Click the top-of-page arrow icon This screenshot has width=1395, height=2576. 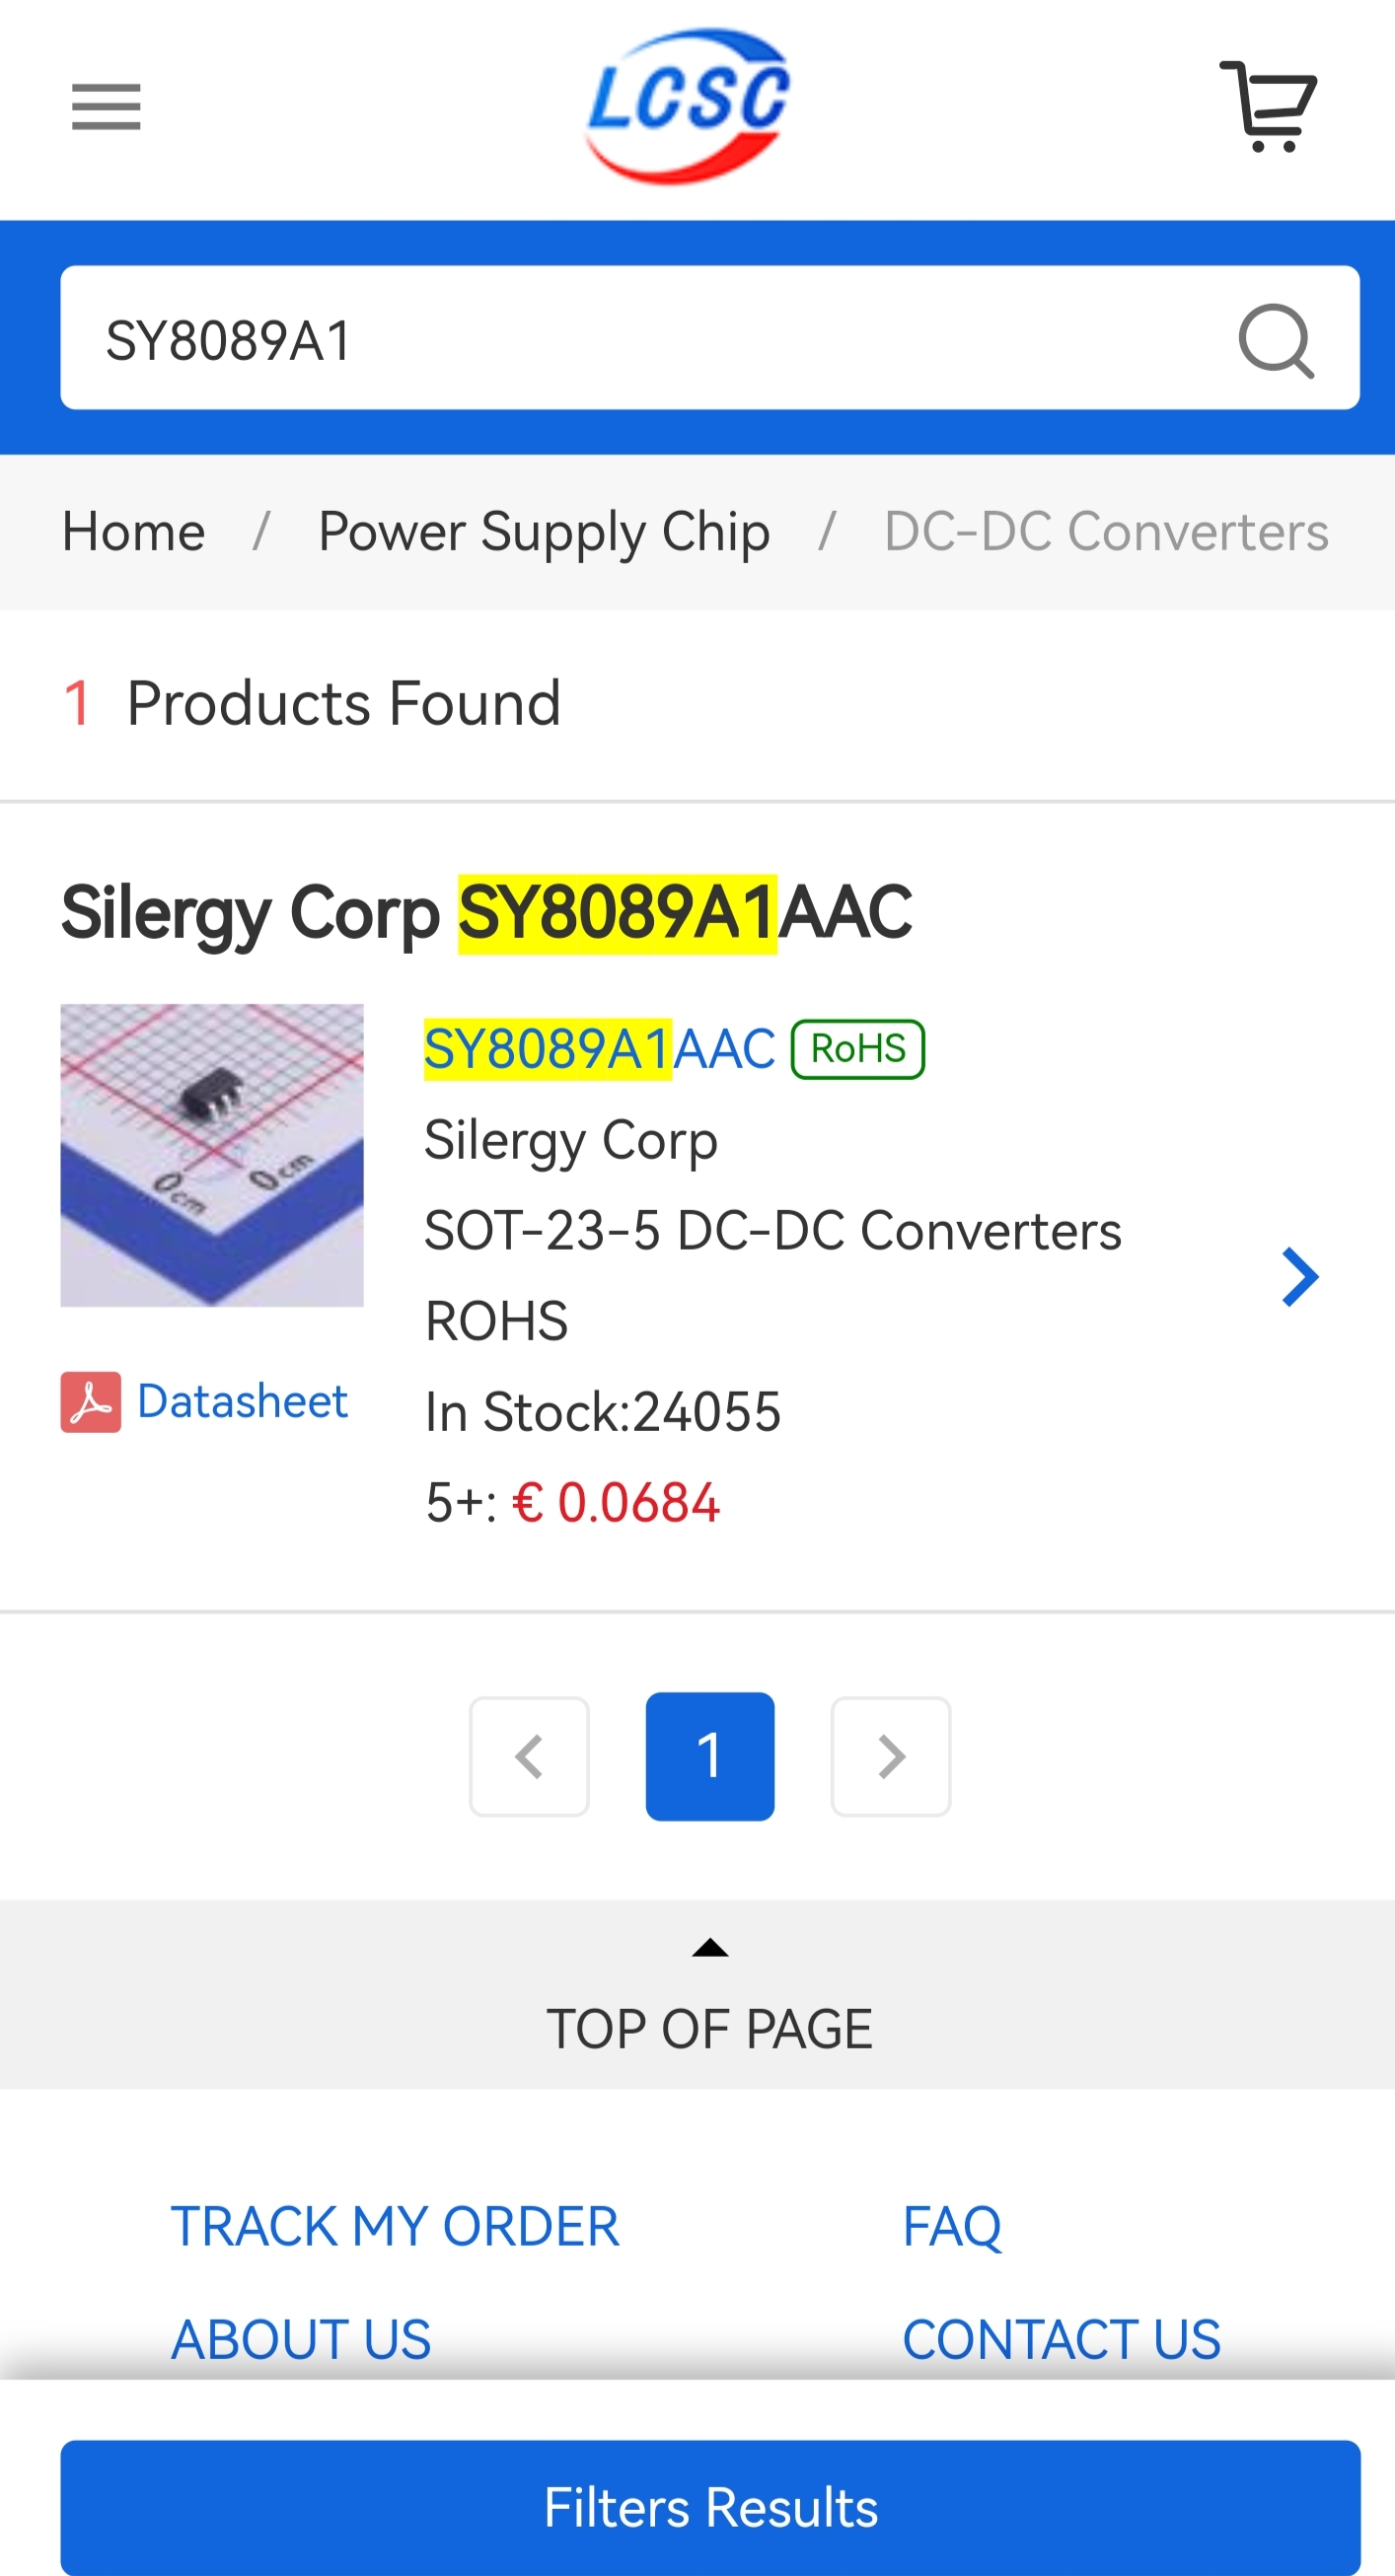click(710, 1947)
